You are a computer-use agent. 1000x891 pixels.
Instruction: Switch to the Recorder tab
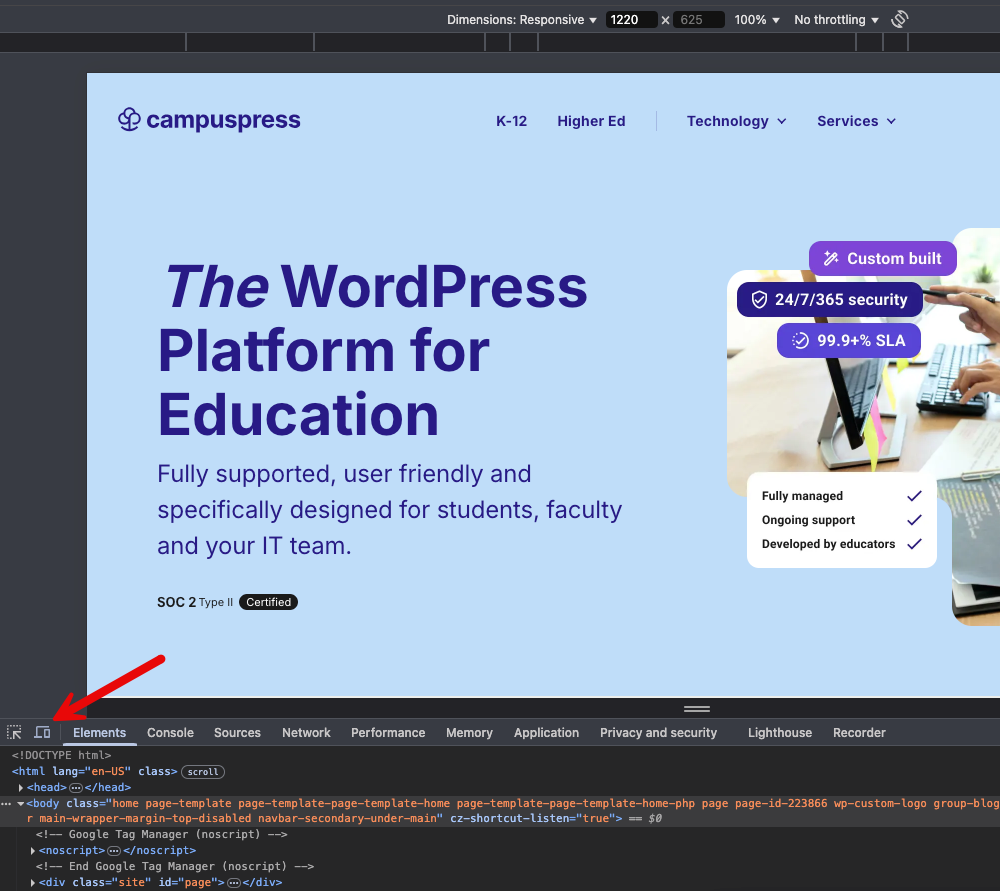coord(859,733)
